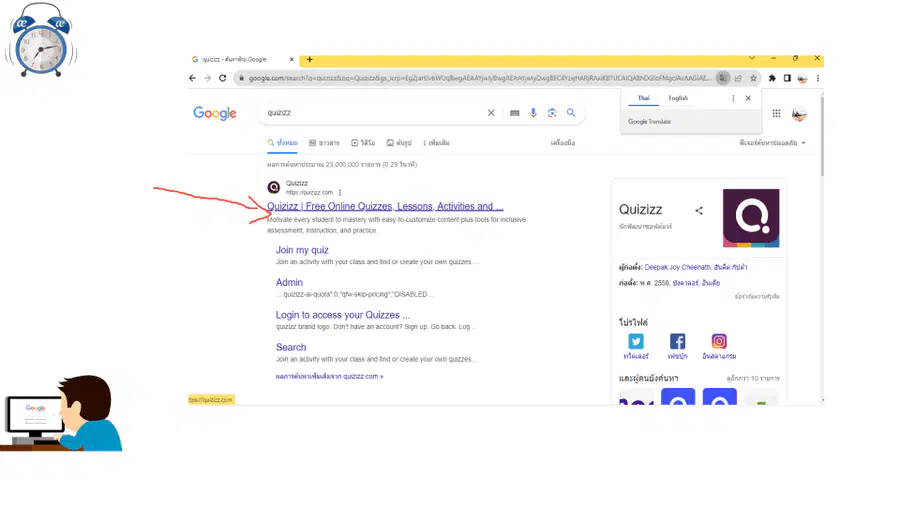Click Chrome profile avatar in toolbar
The height and width of the screenshot is (506, 900).
click(x=802, y=78)
